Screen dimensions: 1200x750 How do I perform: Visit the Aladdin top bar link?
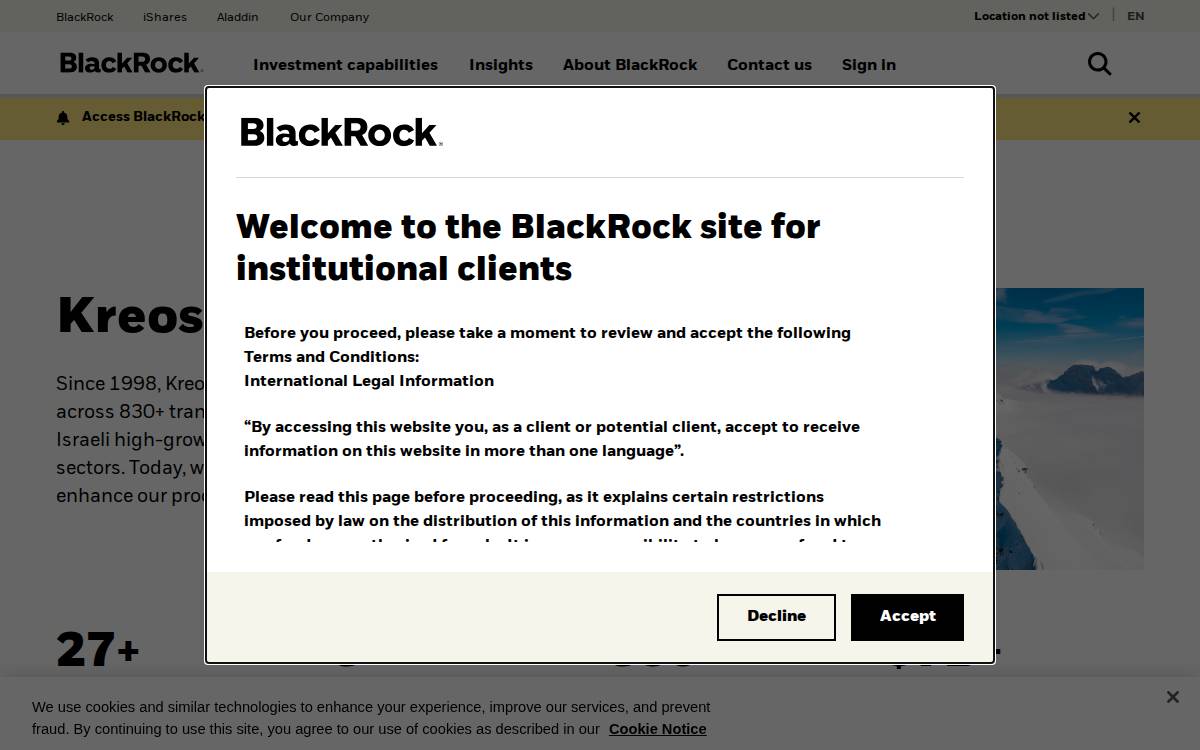point(237,17)
